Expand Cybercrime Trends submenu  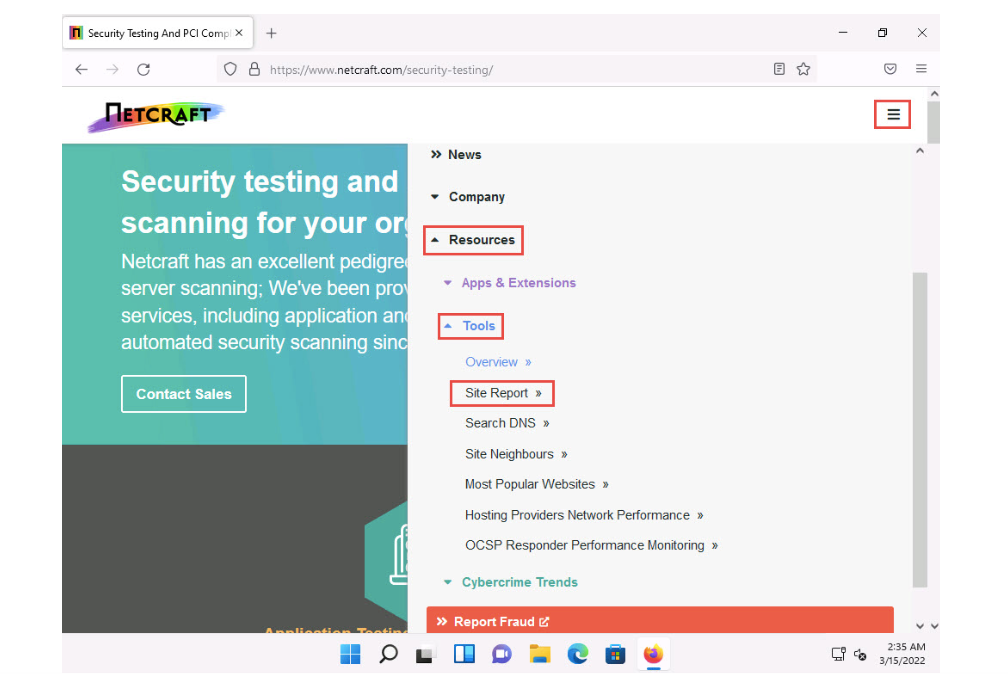click(511, 582)
